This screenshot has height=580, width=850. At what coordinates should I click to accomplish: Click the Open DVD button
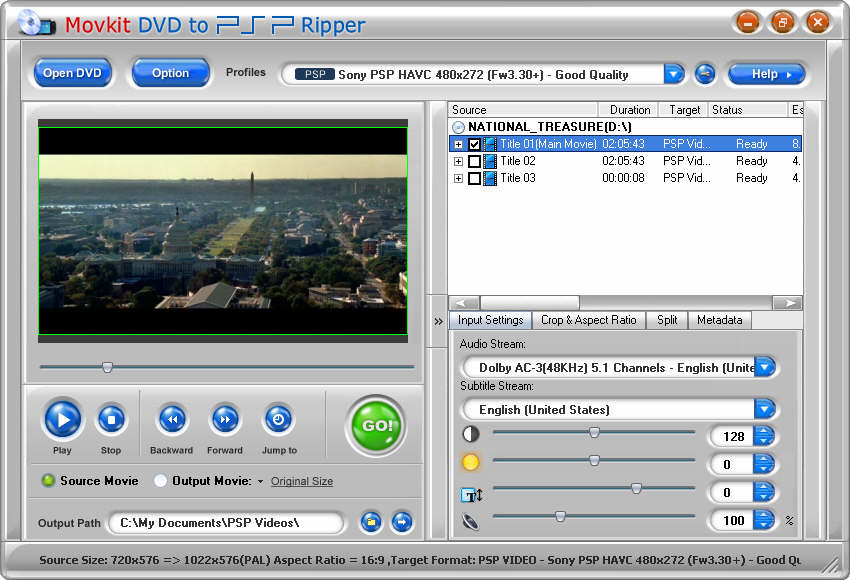72,73
